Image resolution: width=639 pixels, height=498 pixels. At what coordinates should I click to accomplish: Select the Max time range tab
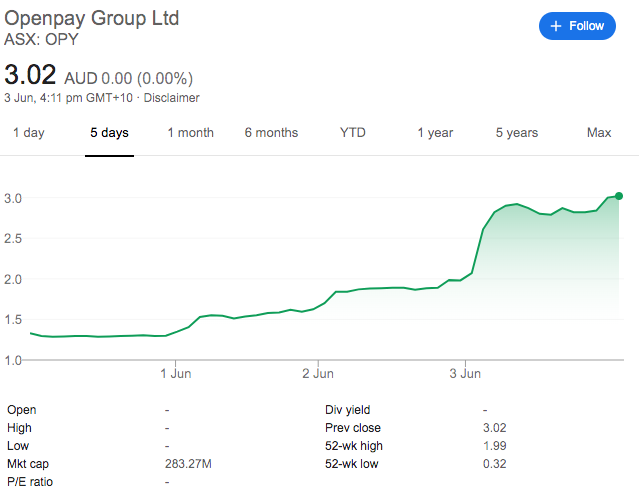599,133
